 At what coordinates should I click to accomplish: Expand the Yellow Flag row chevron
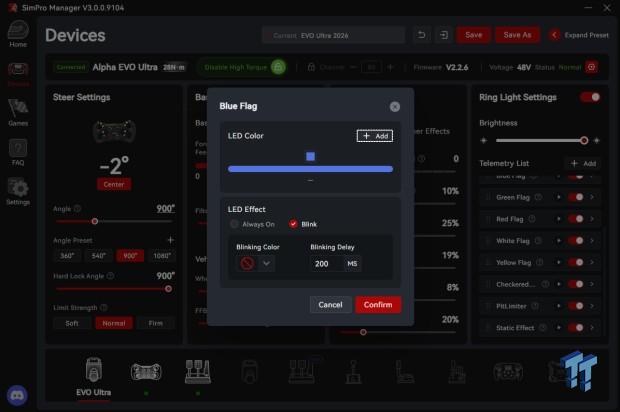(x=592, y=262)
